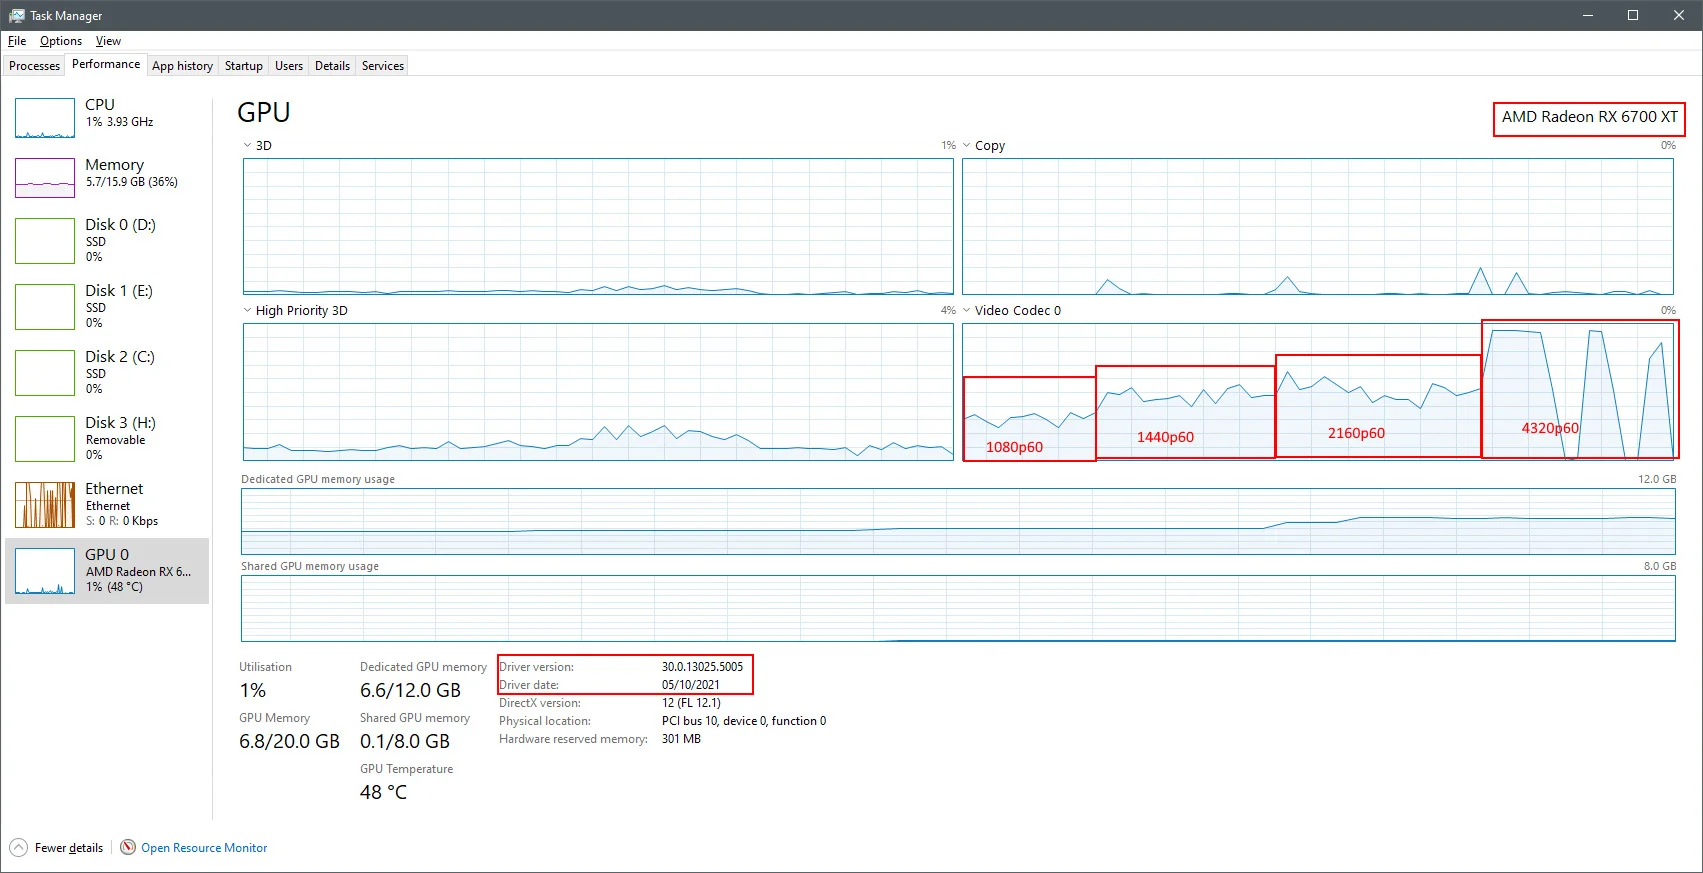Click the 3D engine usage graph
Screen dimensions: 1703x873
(x=598, y=226)
